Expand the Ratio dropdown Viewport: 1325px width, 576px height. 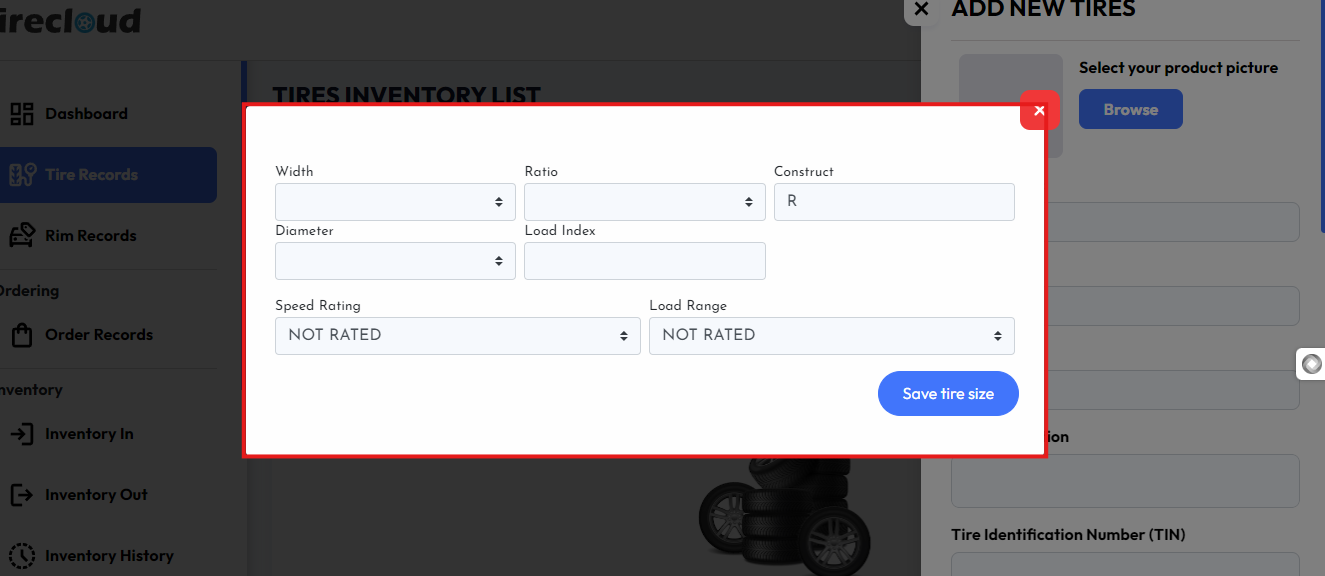click(x=644, y=202)
